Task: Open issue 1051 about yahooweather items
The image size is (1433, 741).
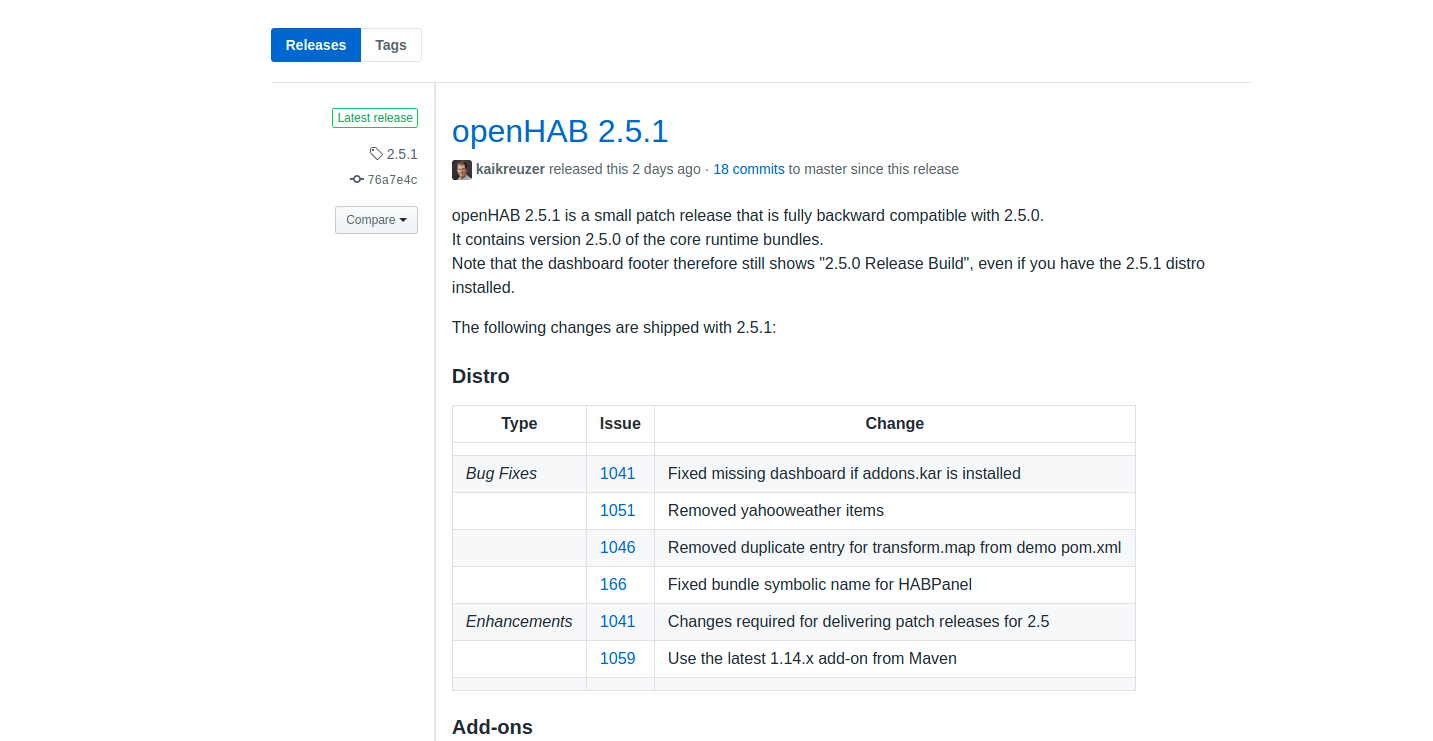Action: [x=618, y=510]
